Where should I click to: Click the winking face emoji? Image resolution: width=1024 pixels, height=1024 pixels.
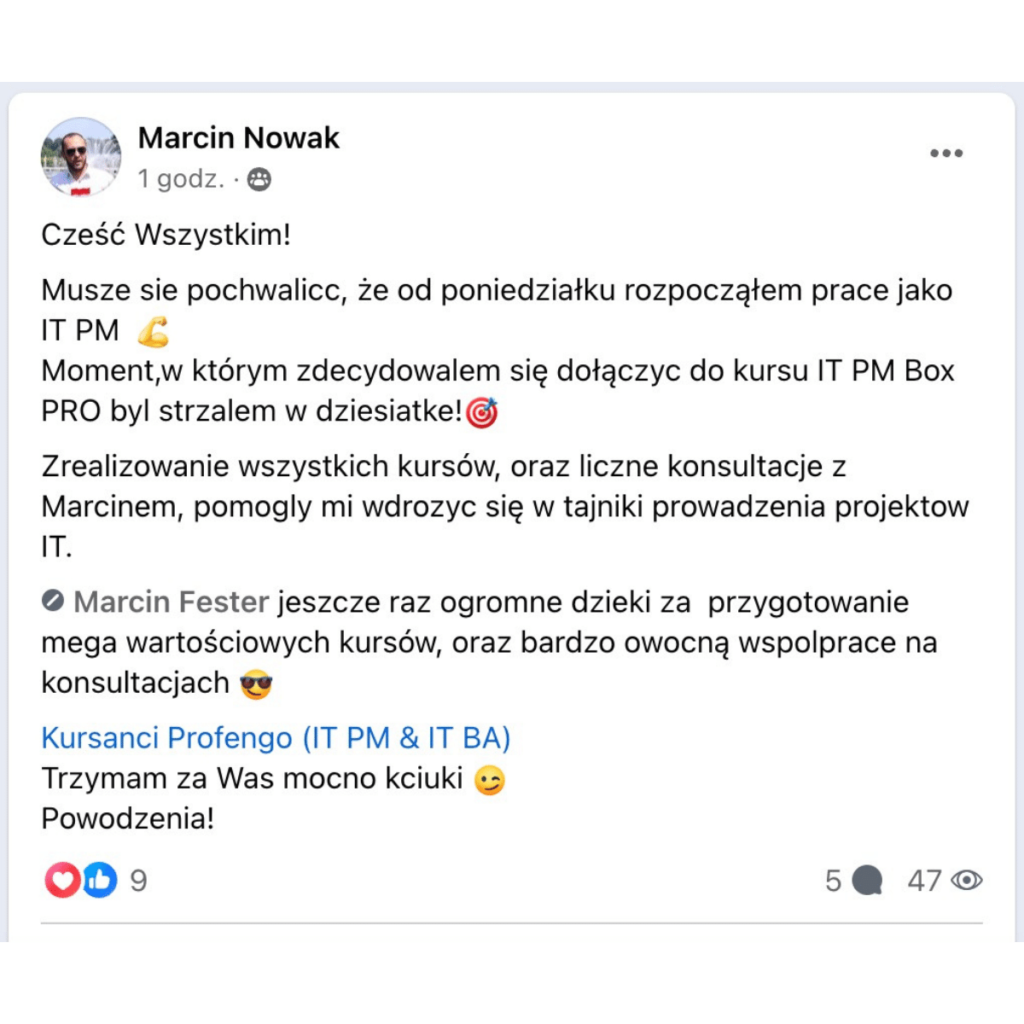tap(489, 780)
